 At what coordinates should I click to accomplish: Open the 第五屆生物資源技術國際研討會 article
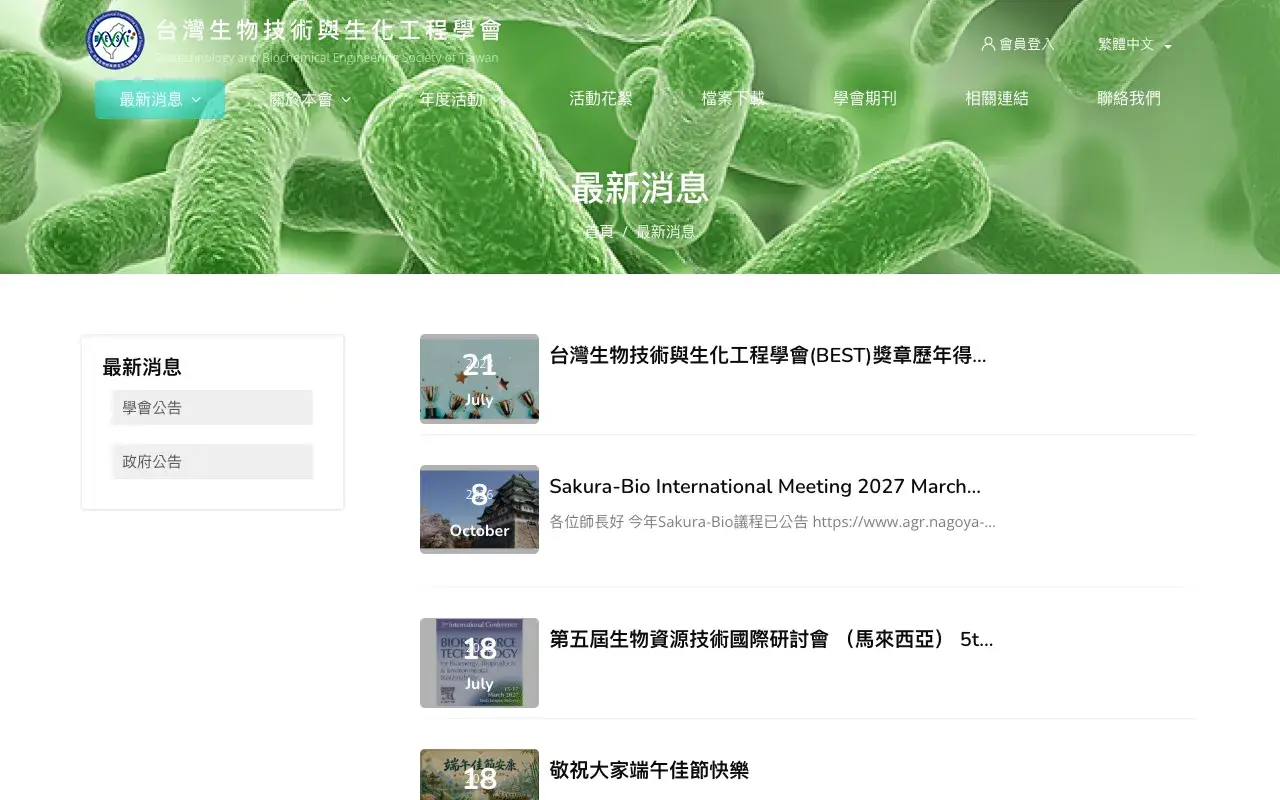pos(771,639)
